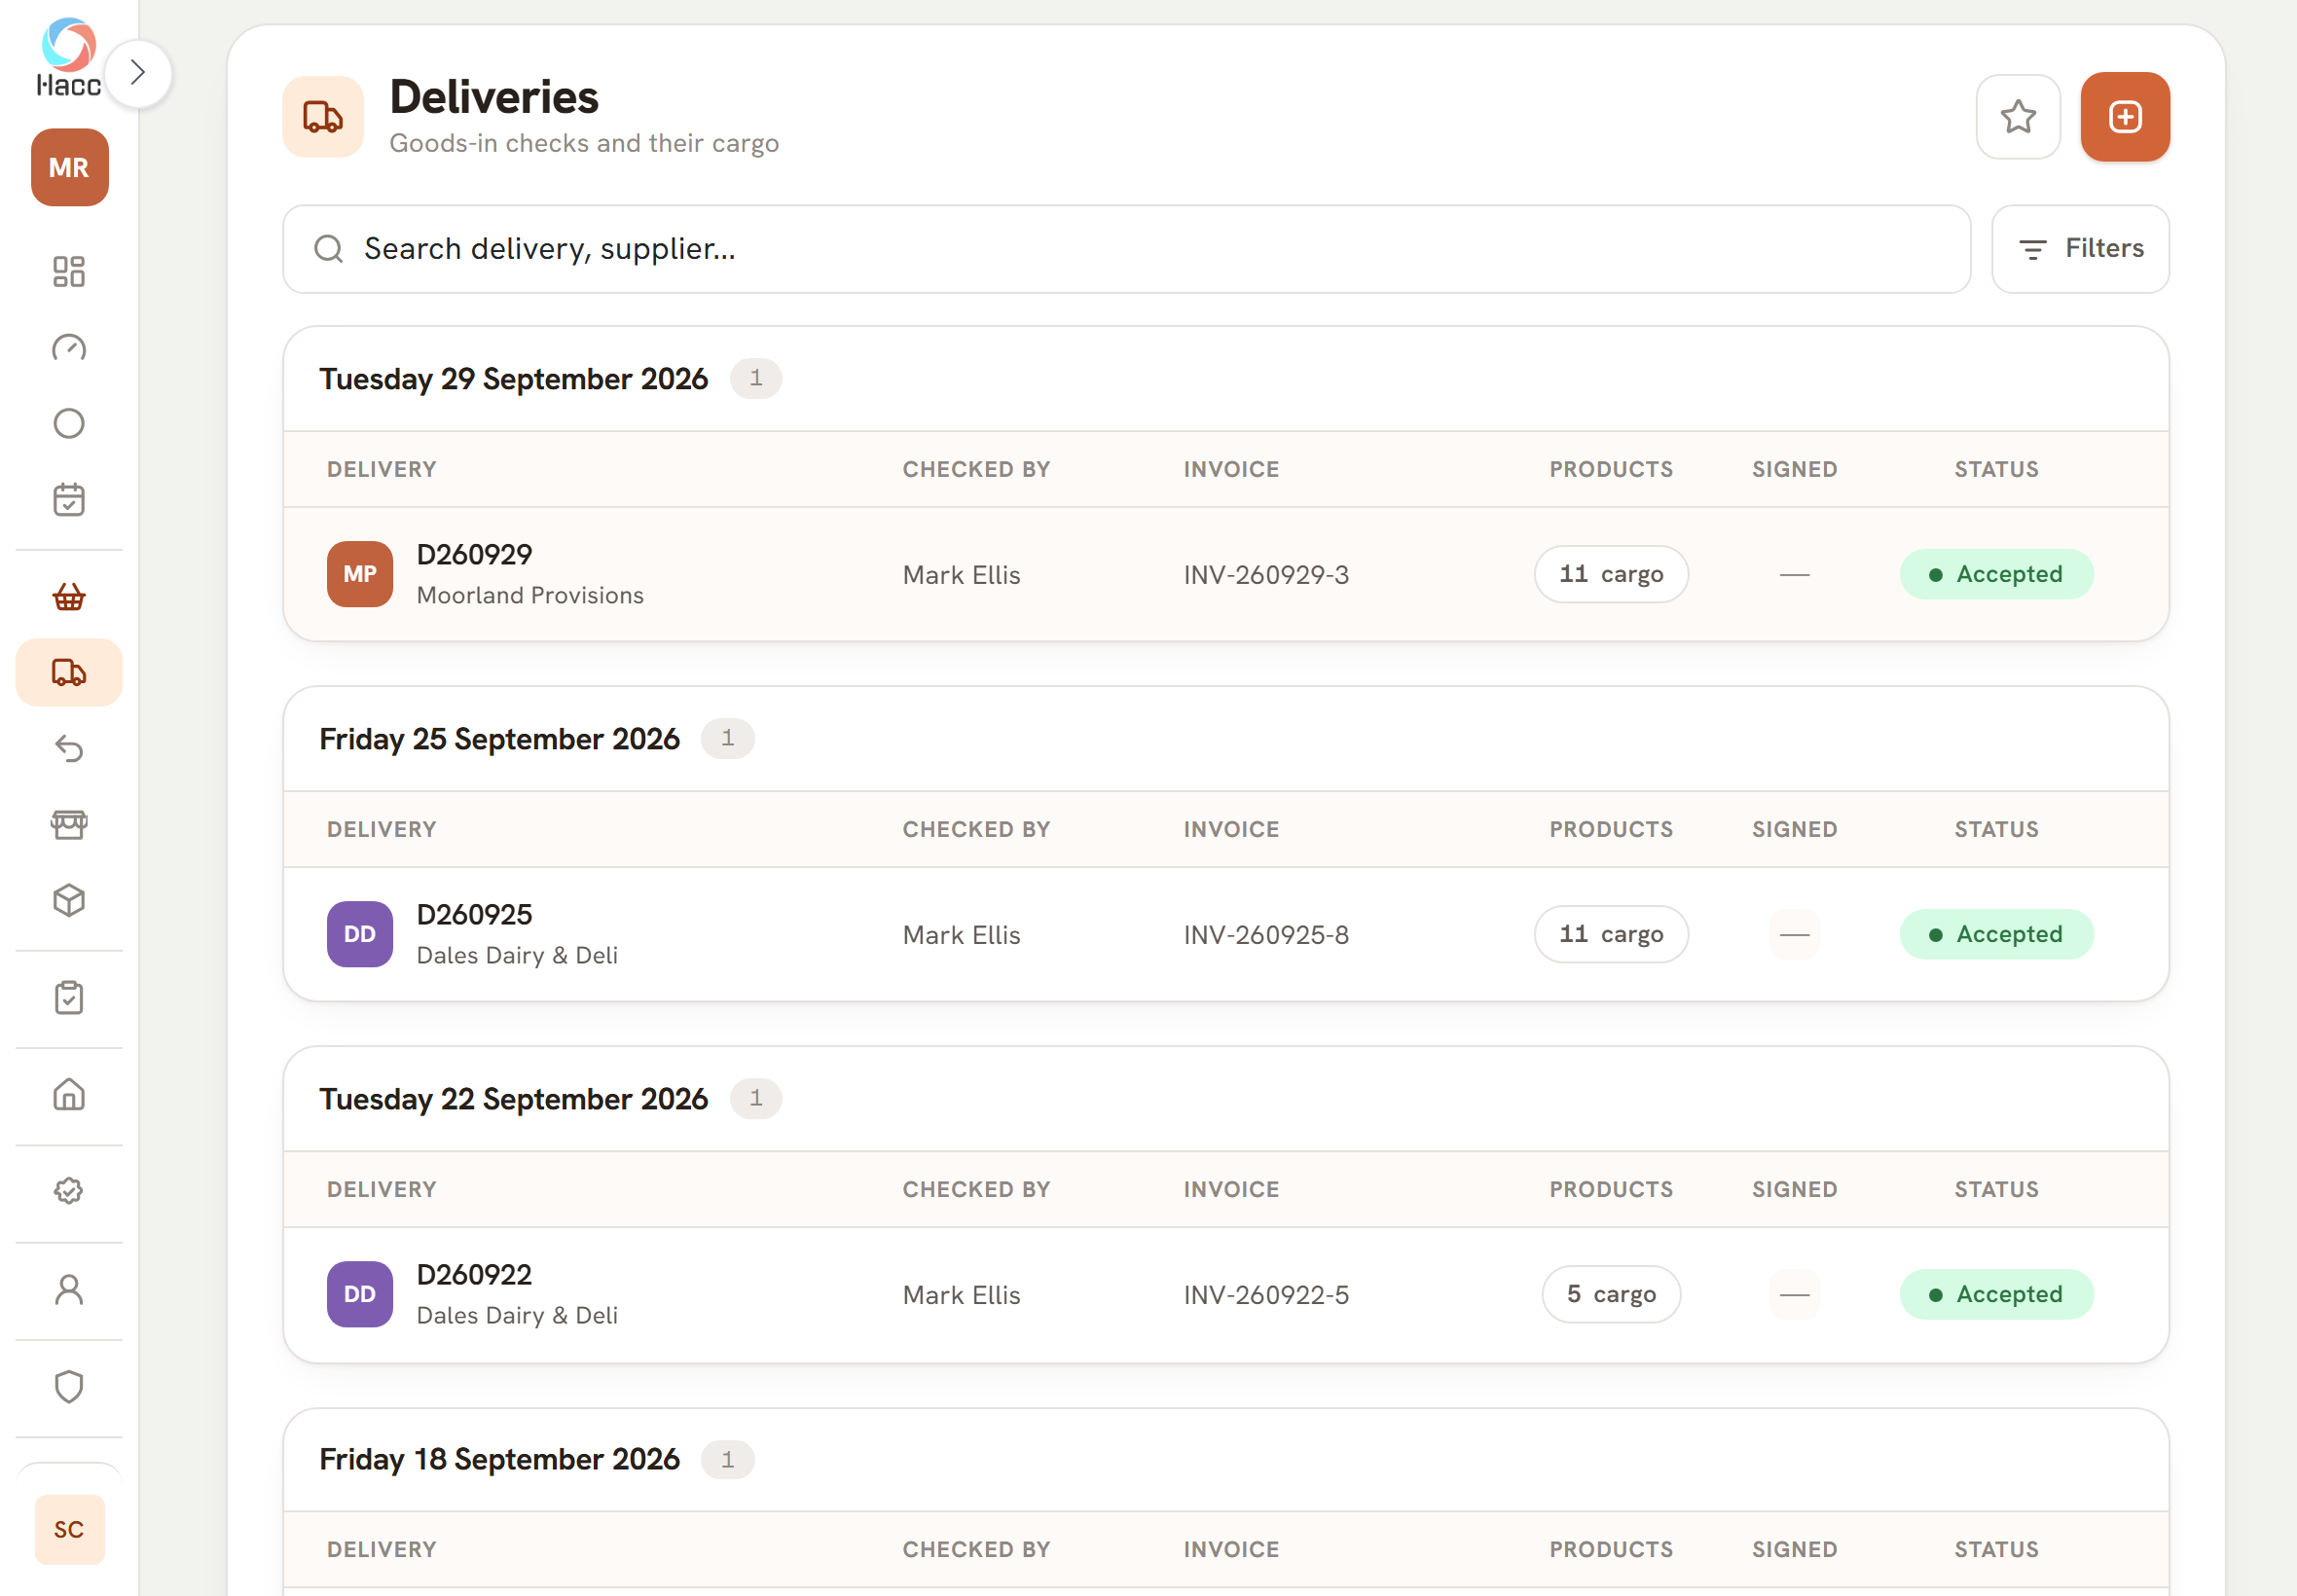
Task: Click the SC avatar in the sidebar
Action: click(x=69, y=1529)
